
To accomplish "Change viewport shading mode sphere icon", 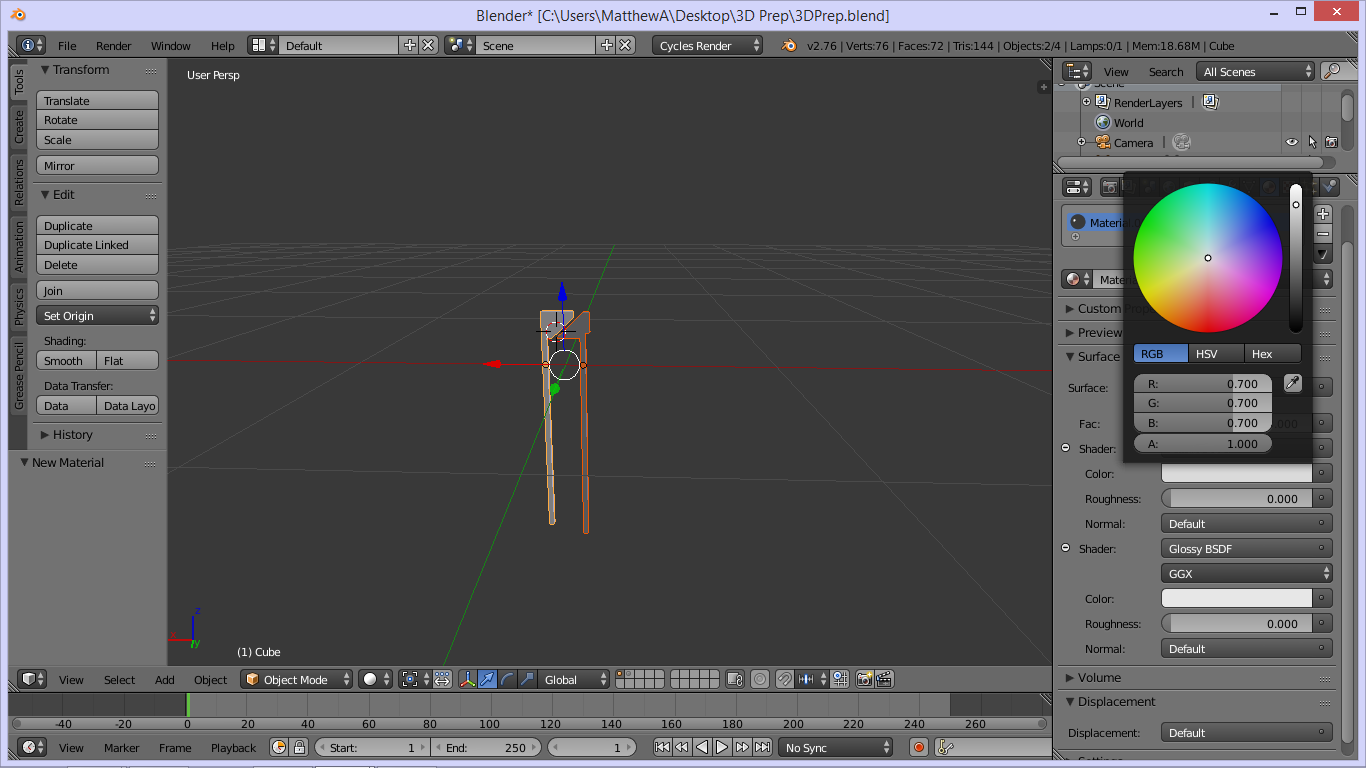I will point(375,679).
